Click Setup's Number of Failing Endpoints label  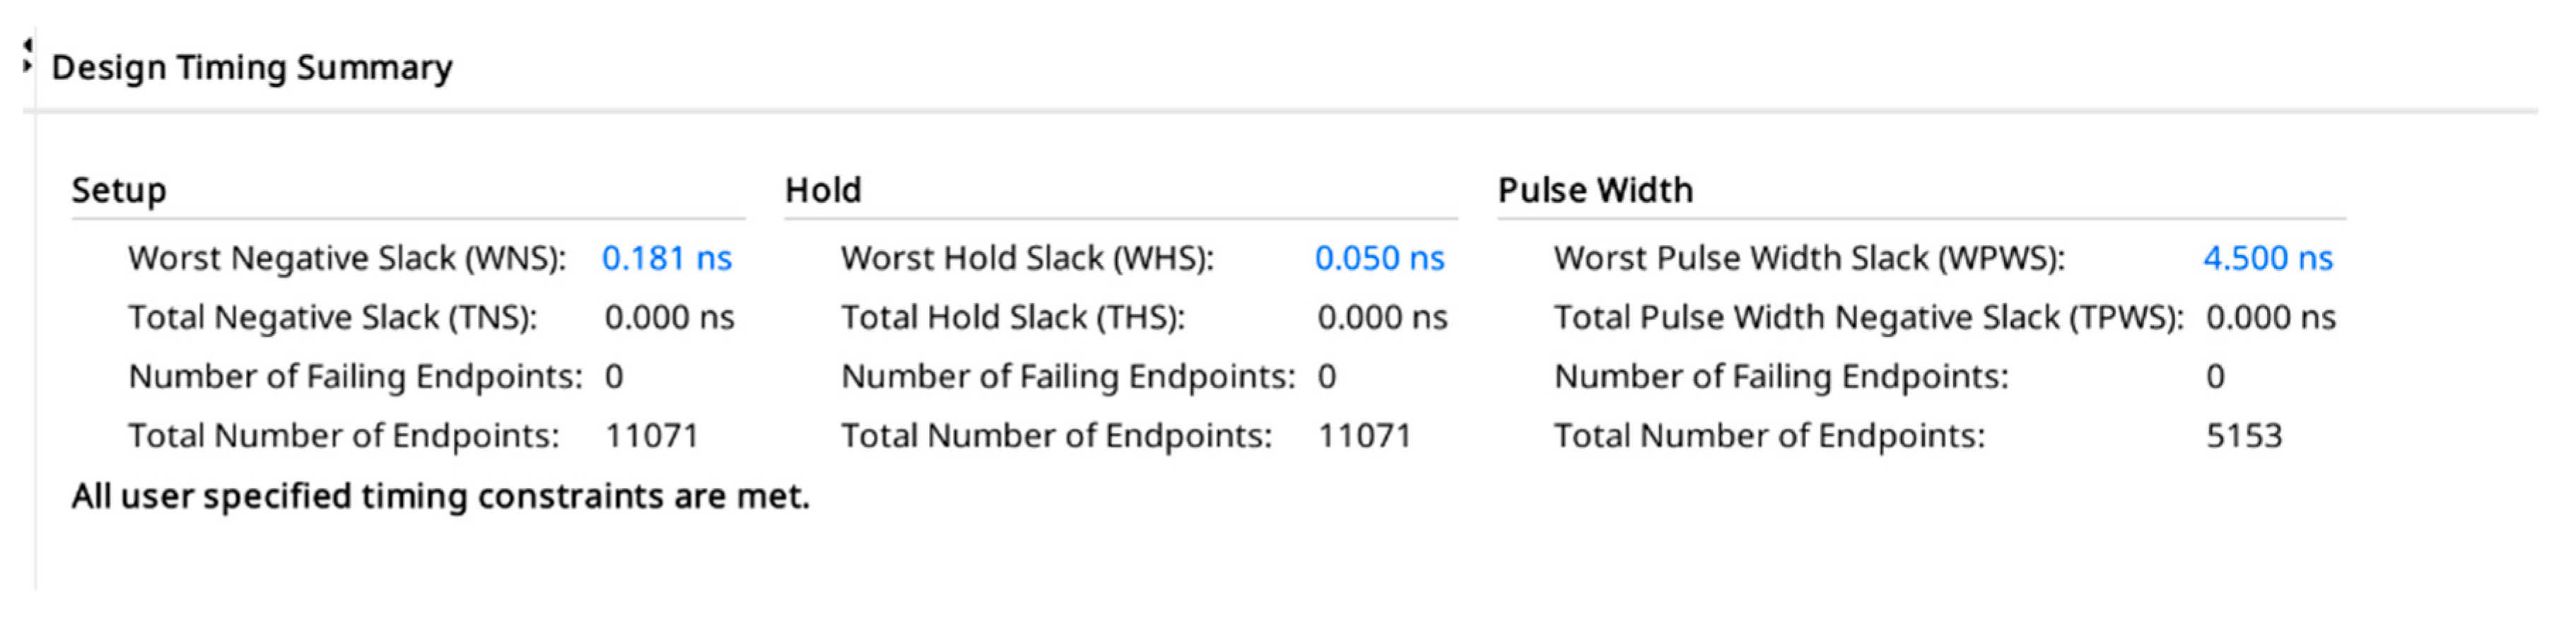pyautogui.click(x=355, y=377)
